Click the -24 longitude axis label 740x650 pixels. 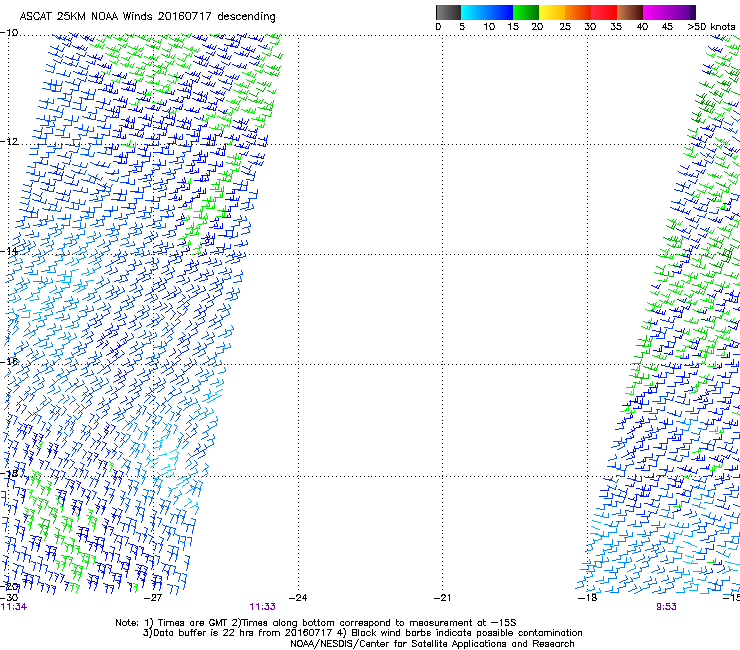pyautogui.click(x=298, y=598)
